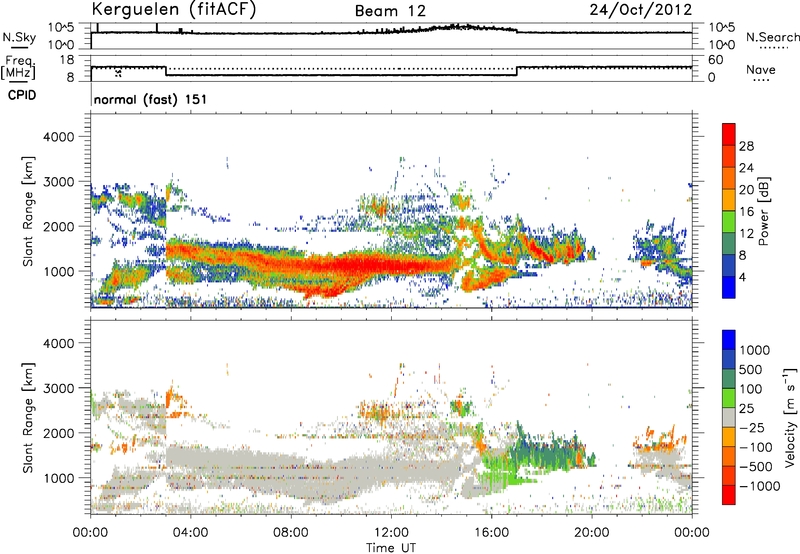
Task: Click the '1000' velocity colorbar value
Action: coord(755,350)
